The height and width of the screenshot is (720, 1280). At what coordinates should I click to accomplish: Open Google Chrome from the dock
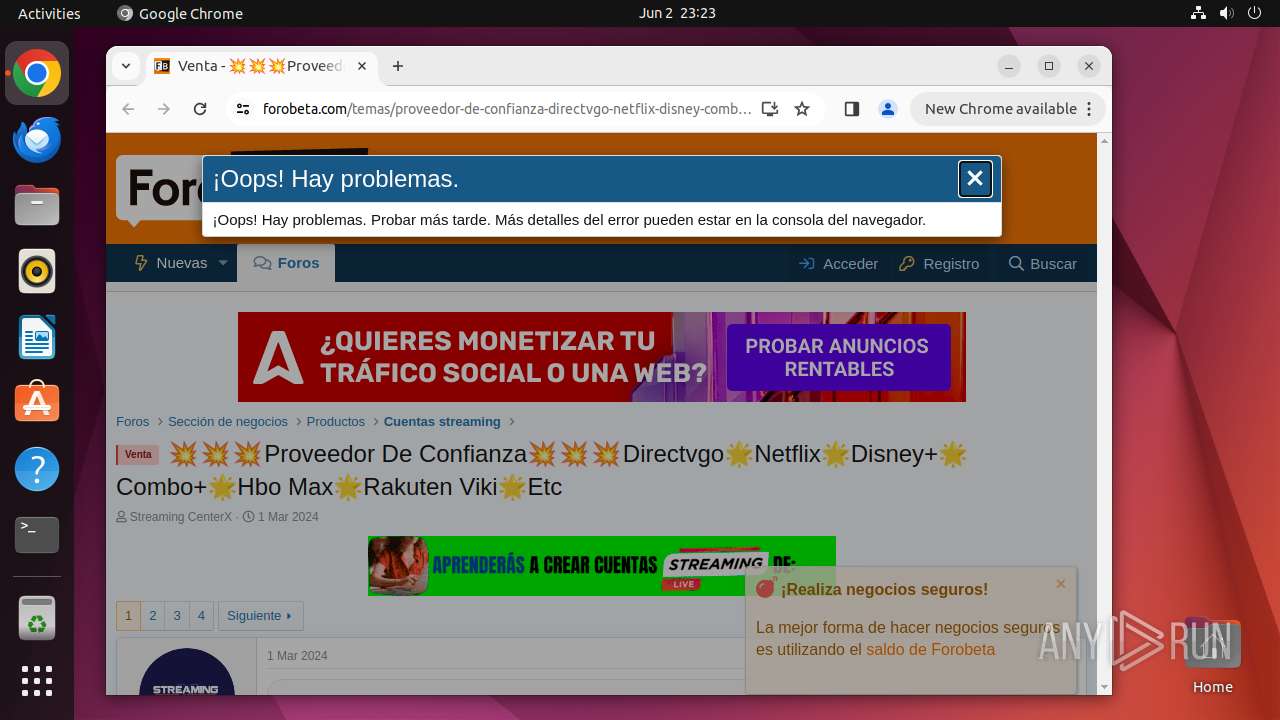click(37, 74)
